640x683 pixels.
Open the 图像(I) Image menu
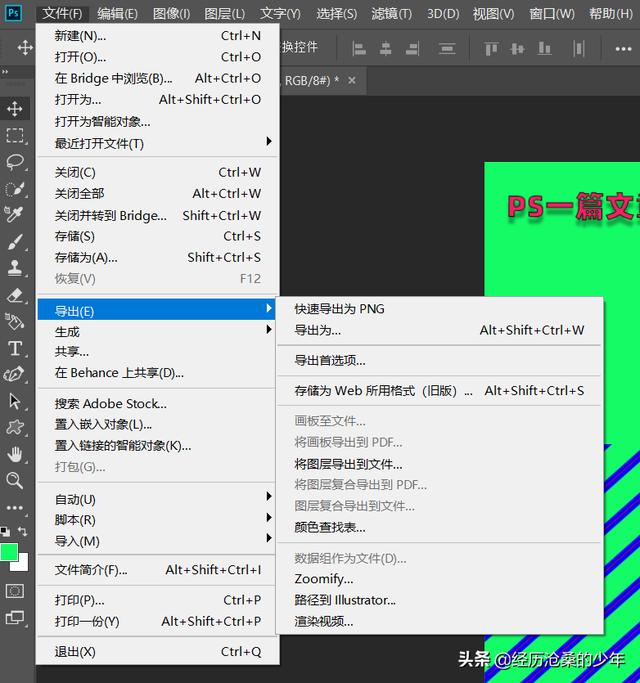pyautogui.click(x=171, y=14)
